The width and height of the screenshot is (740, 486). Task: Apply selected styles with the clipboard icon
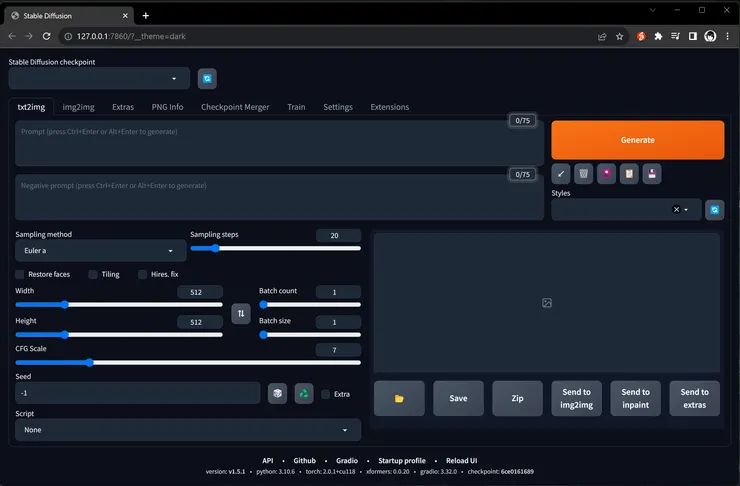click(x=629, y=174)
